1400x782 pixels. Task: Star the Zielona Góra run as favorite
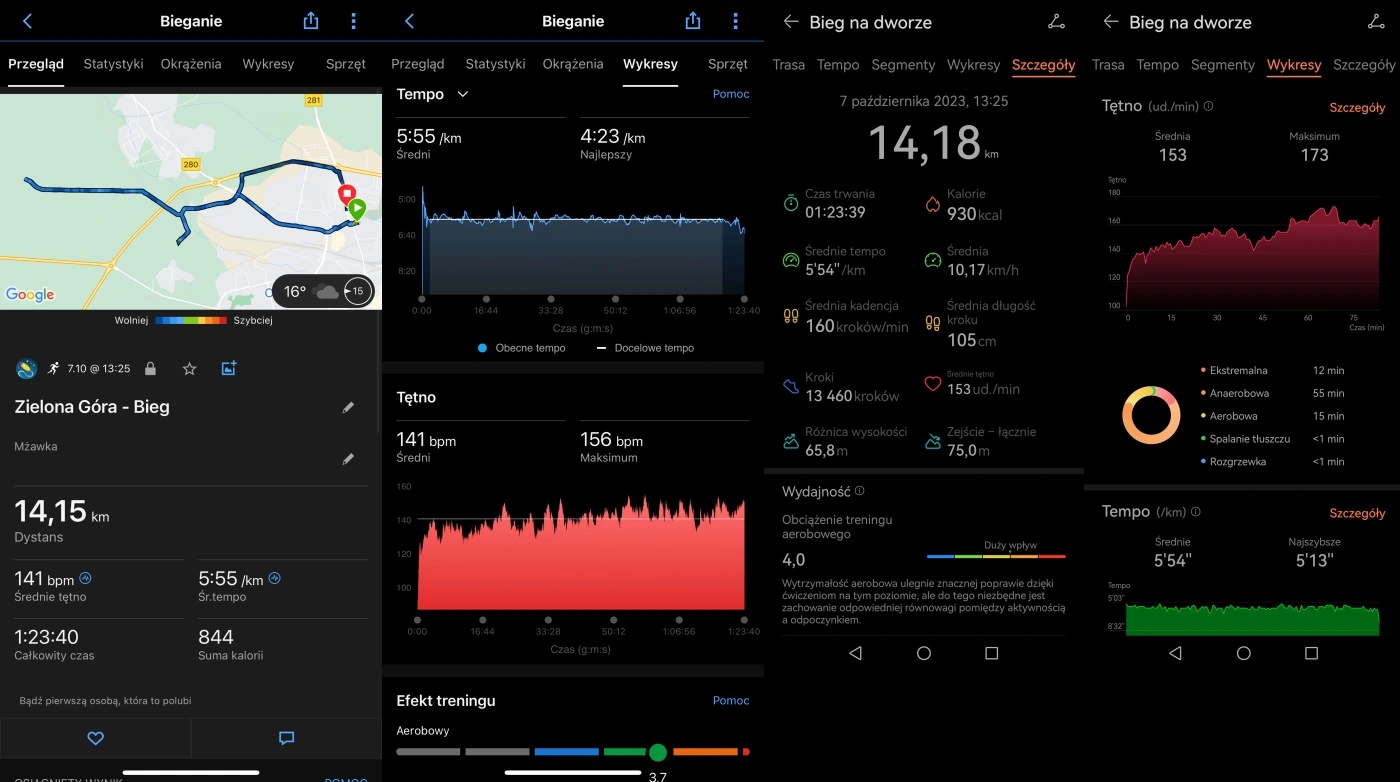[189, 368]
